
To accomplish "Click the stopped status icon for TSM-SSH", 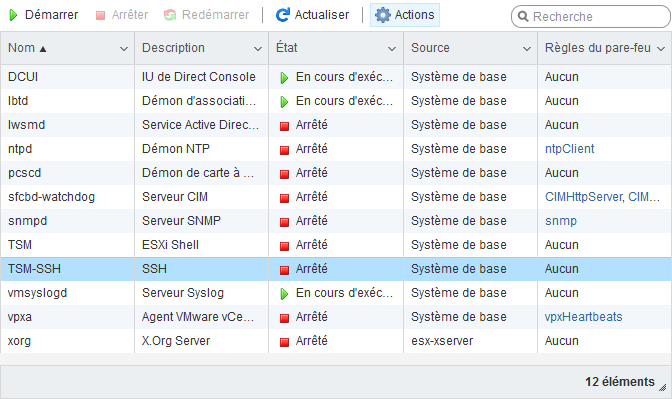I will click(x=284, y=270).
